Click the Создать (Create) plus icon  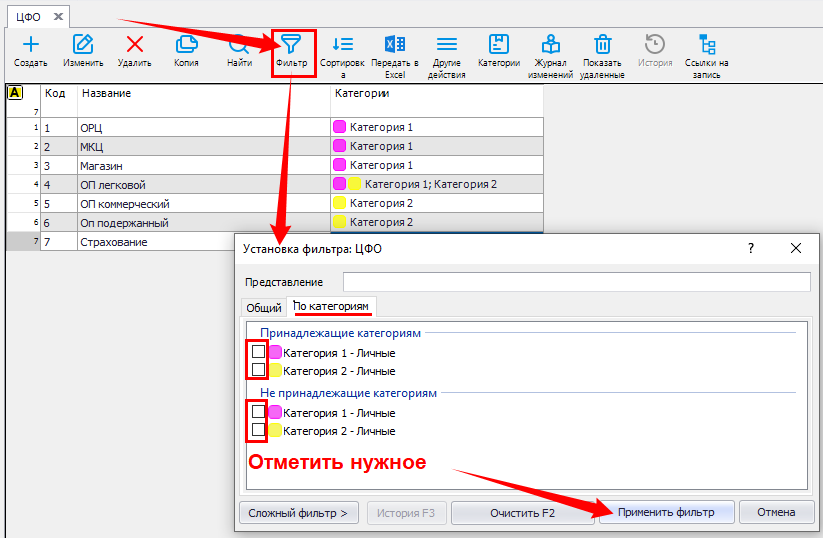pos(30,44)
